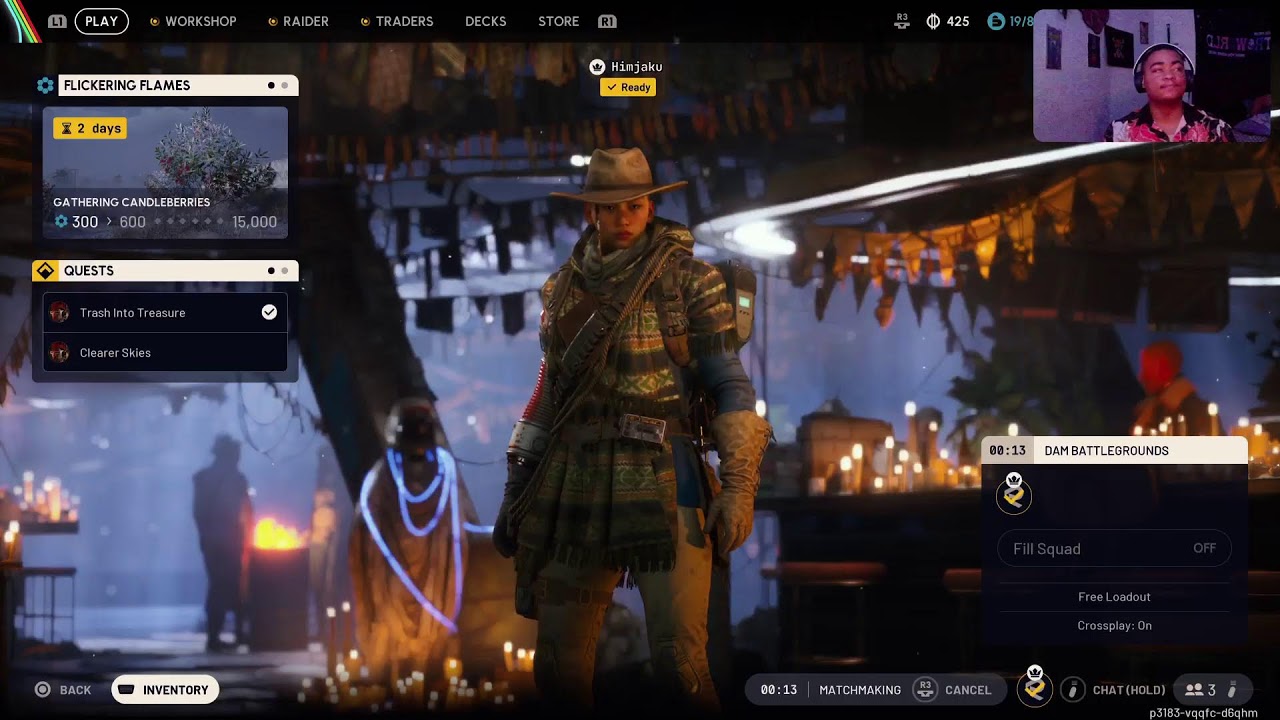Open the Decks tab
This screenshot has height=720, width=1280.
tap(486, 21)
